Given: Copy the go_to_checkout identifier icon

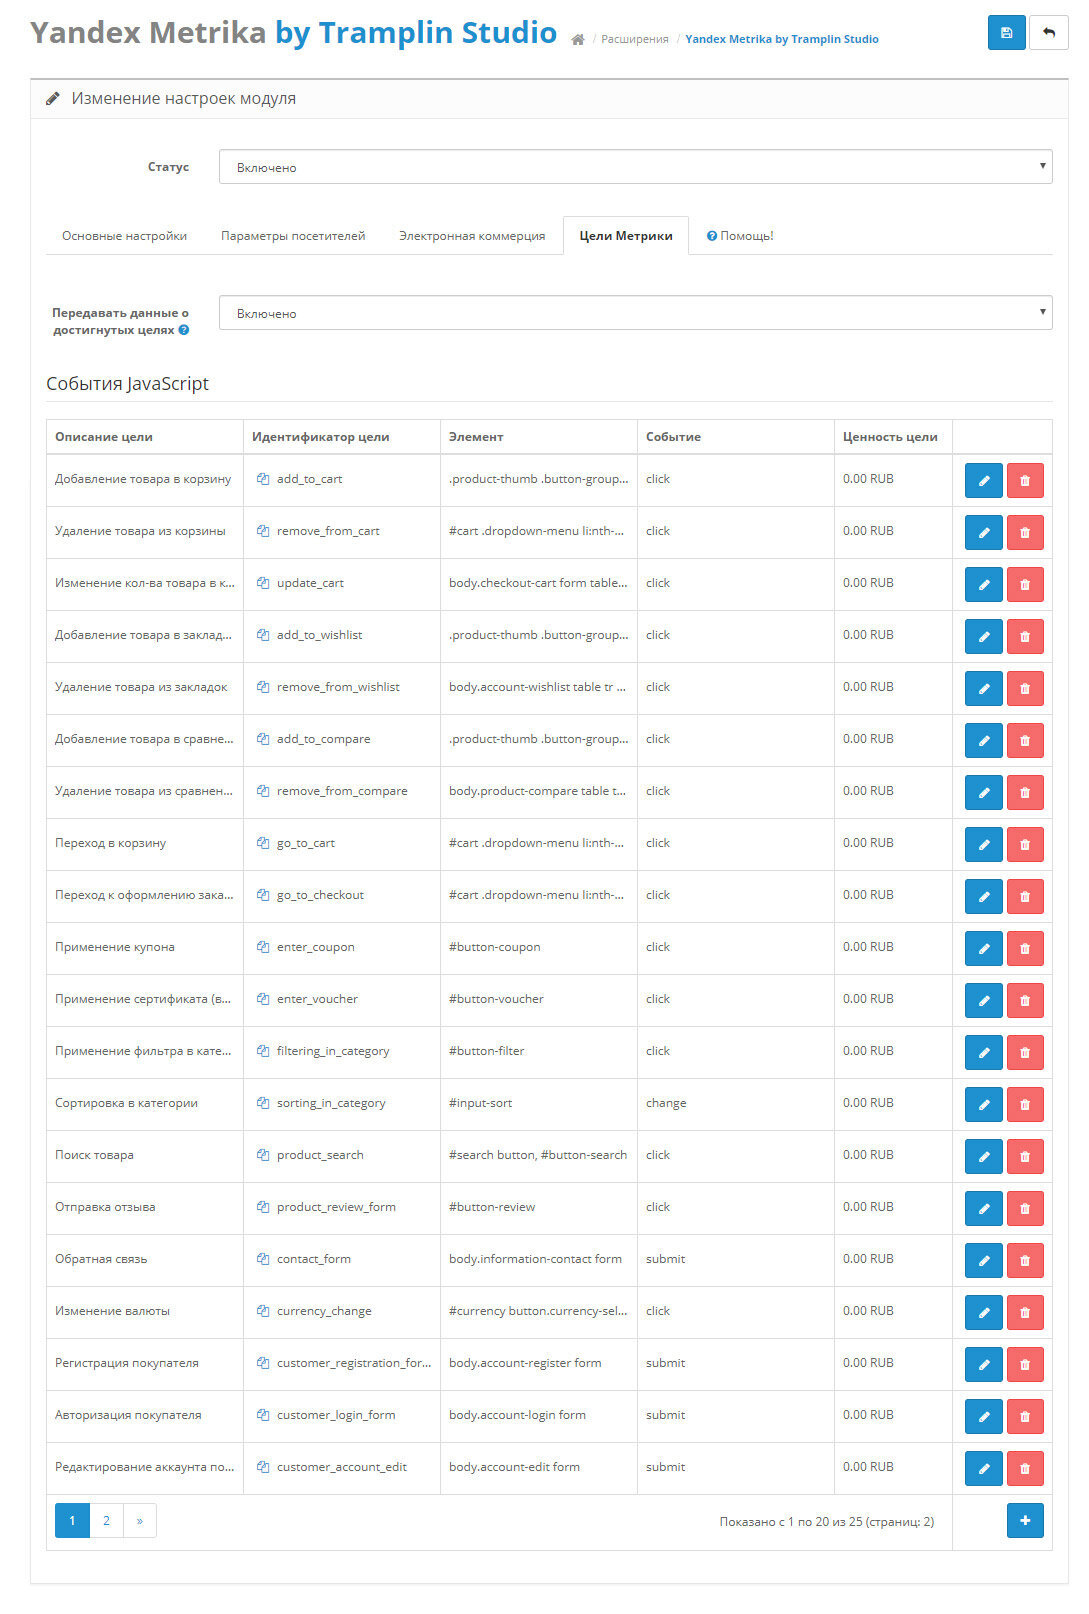Looking at the screenshot, I should click(263, 895).
